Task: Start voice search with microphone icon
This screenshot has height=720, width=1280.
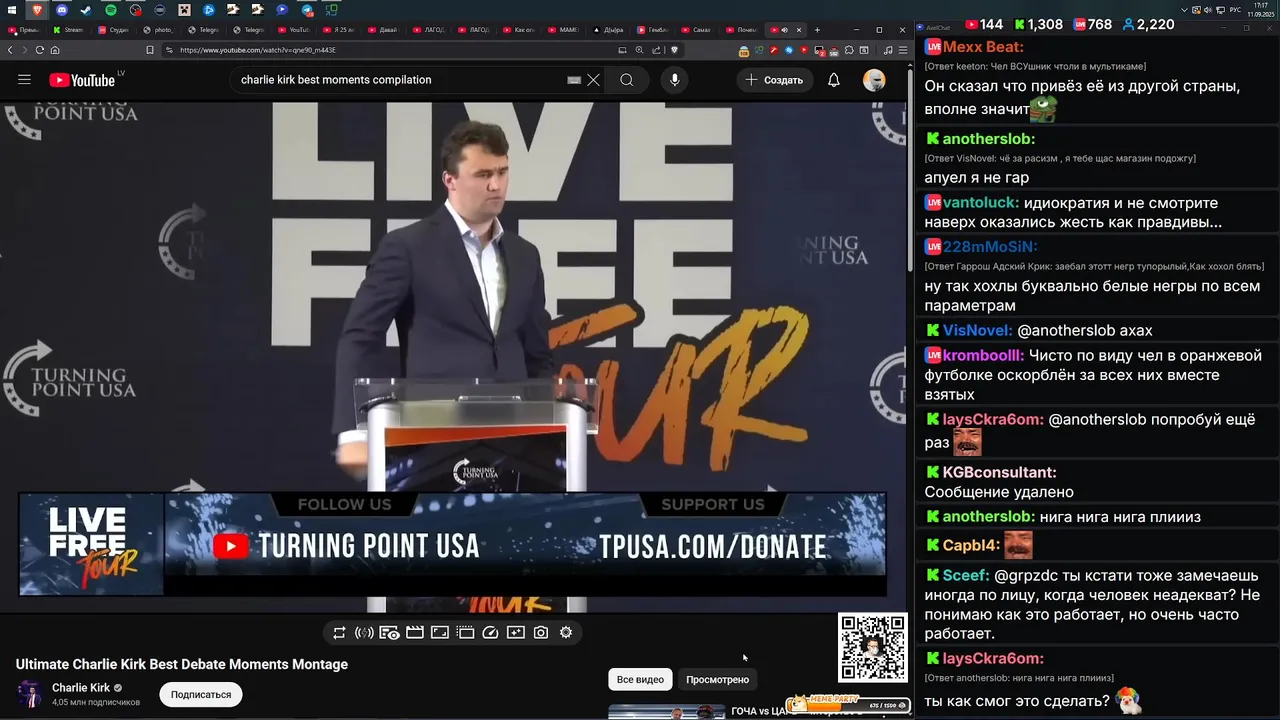Action: (x=675, y=80)
